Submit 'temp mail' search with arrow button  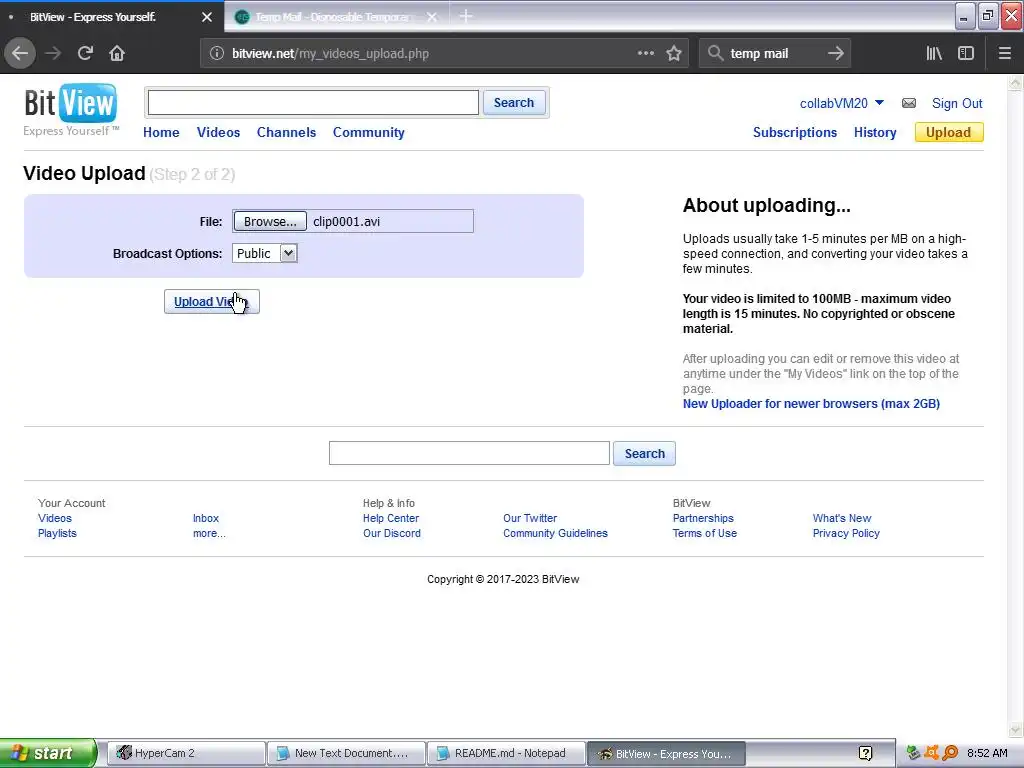[x=835, y=54]
